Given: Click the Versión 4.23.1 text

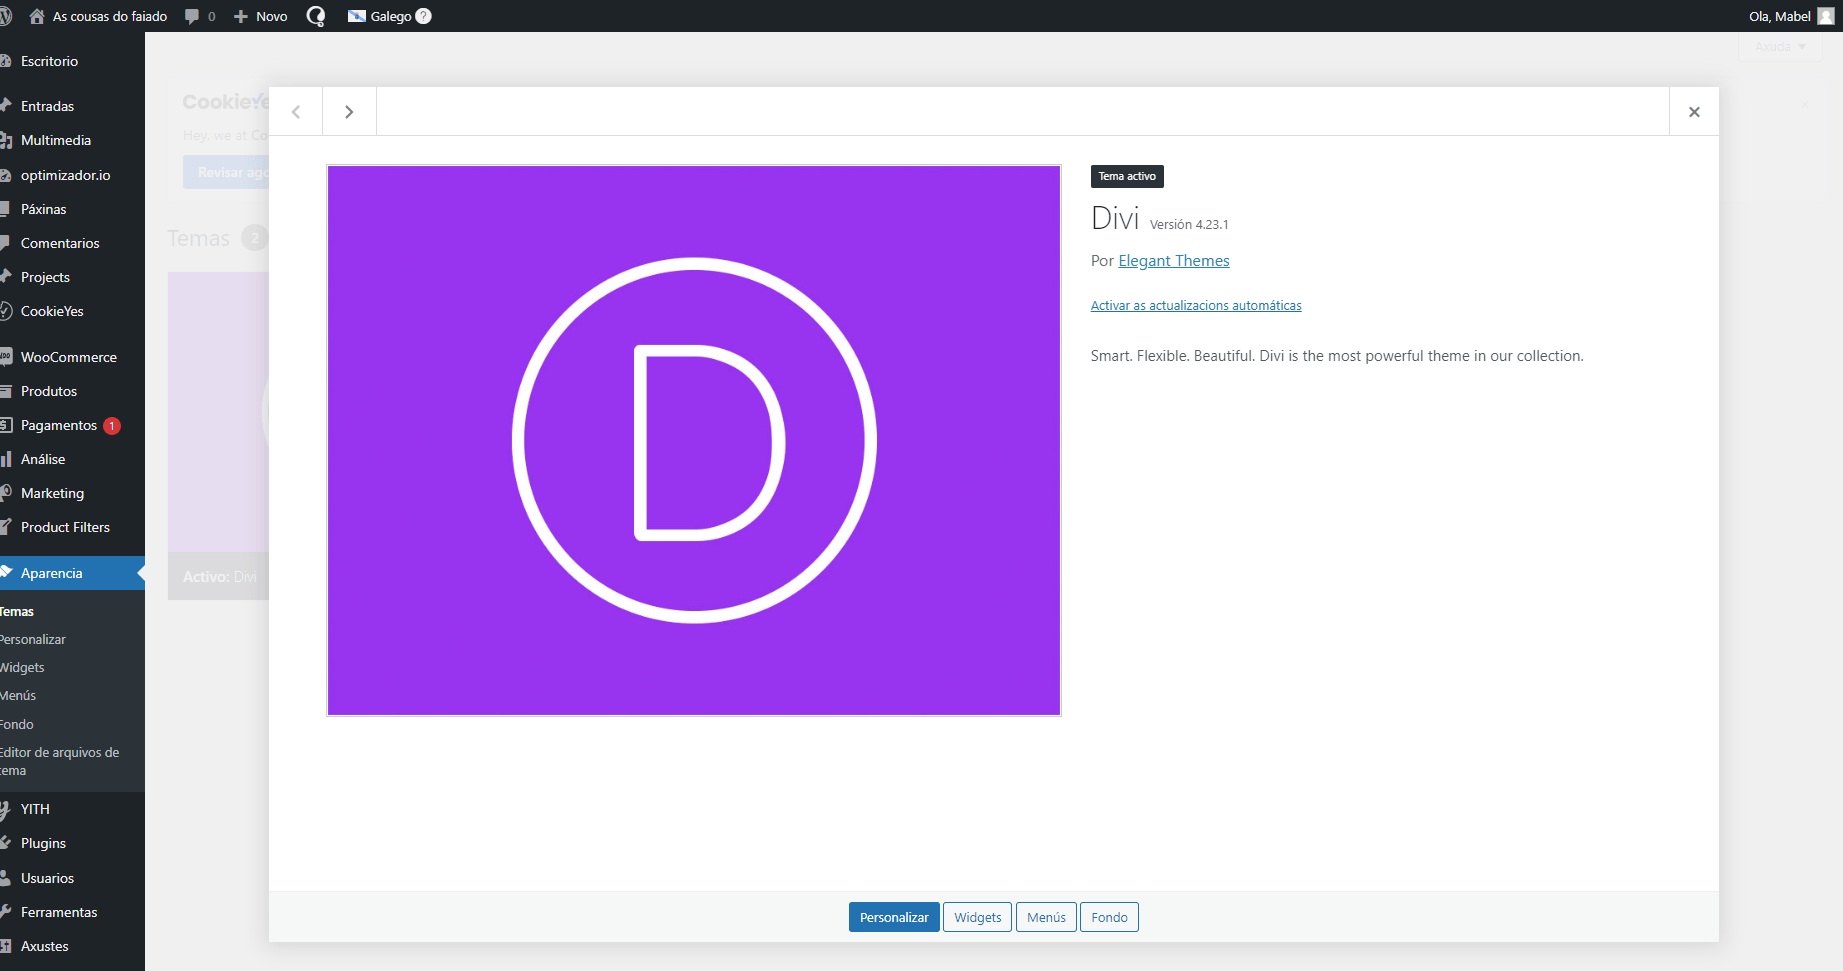Looking at the screenshot, I should [x=1189, y=225].
